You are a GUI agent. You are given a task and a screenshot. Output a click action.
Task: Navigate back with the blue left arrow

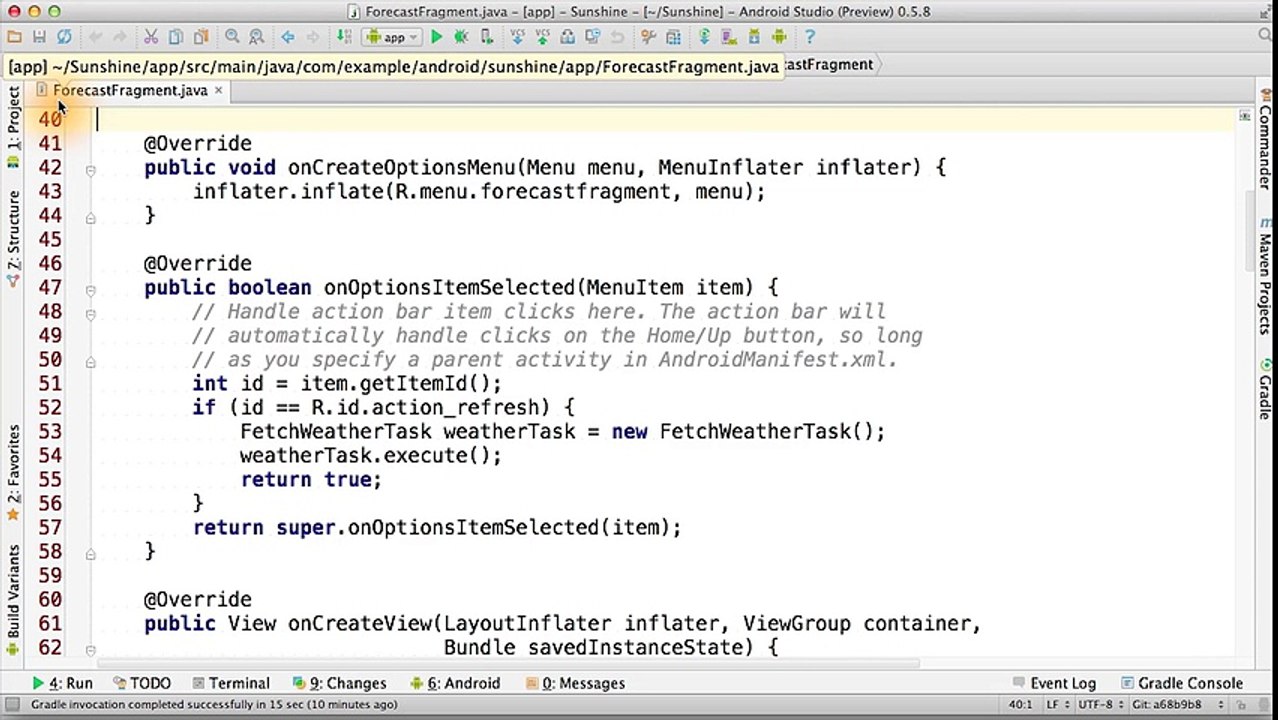pyautogui.click(x=287, y=37)
